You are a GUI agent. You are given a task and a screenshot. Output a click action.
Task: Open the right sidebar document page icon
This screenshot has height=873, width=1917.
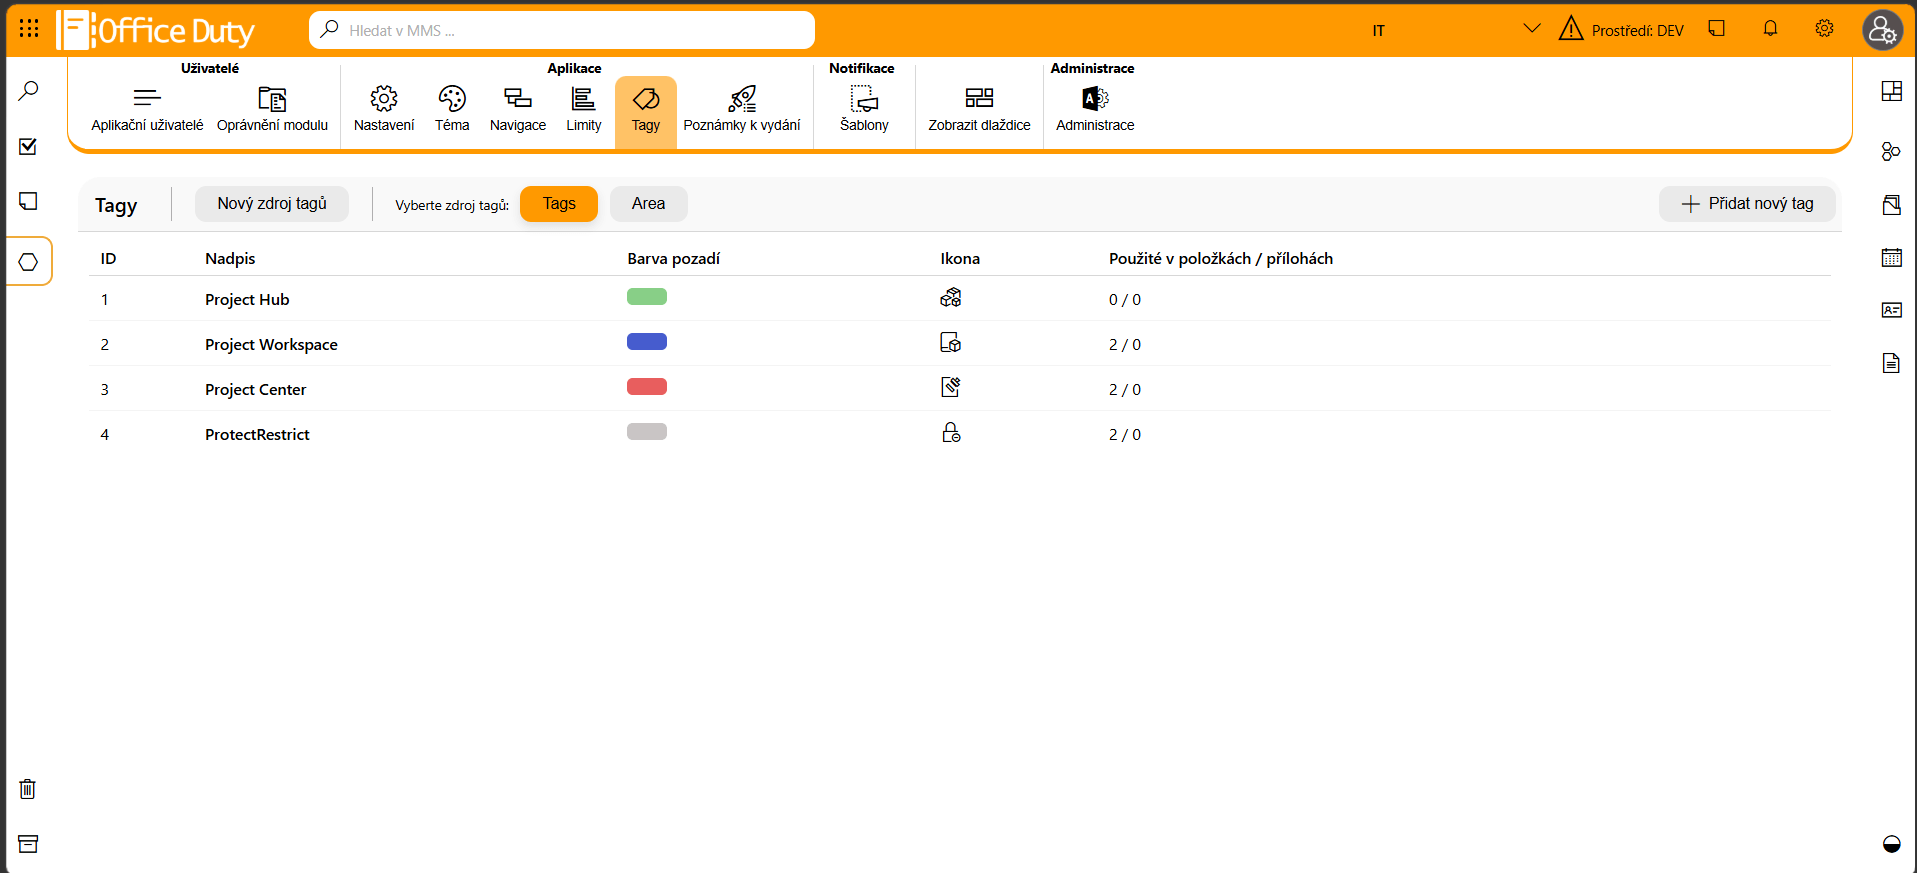click(1891, 363)
